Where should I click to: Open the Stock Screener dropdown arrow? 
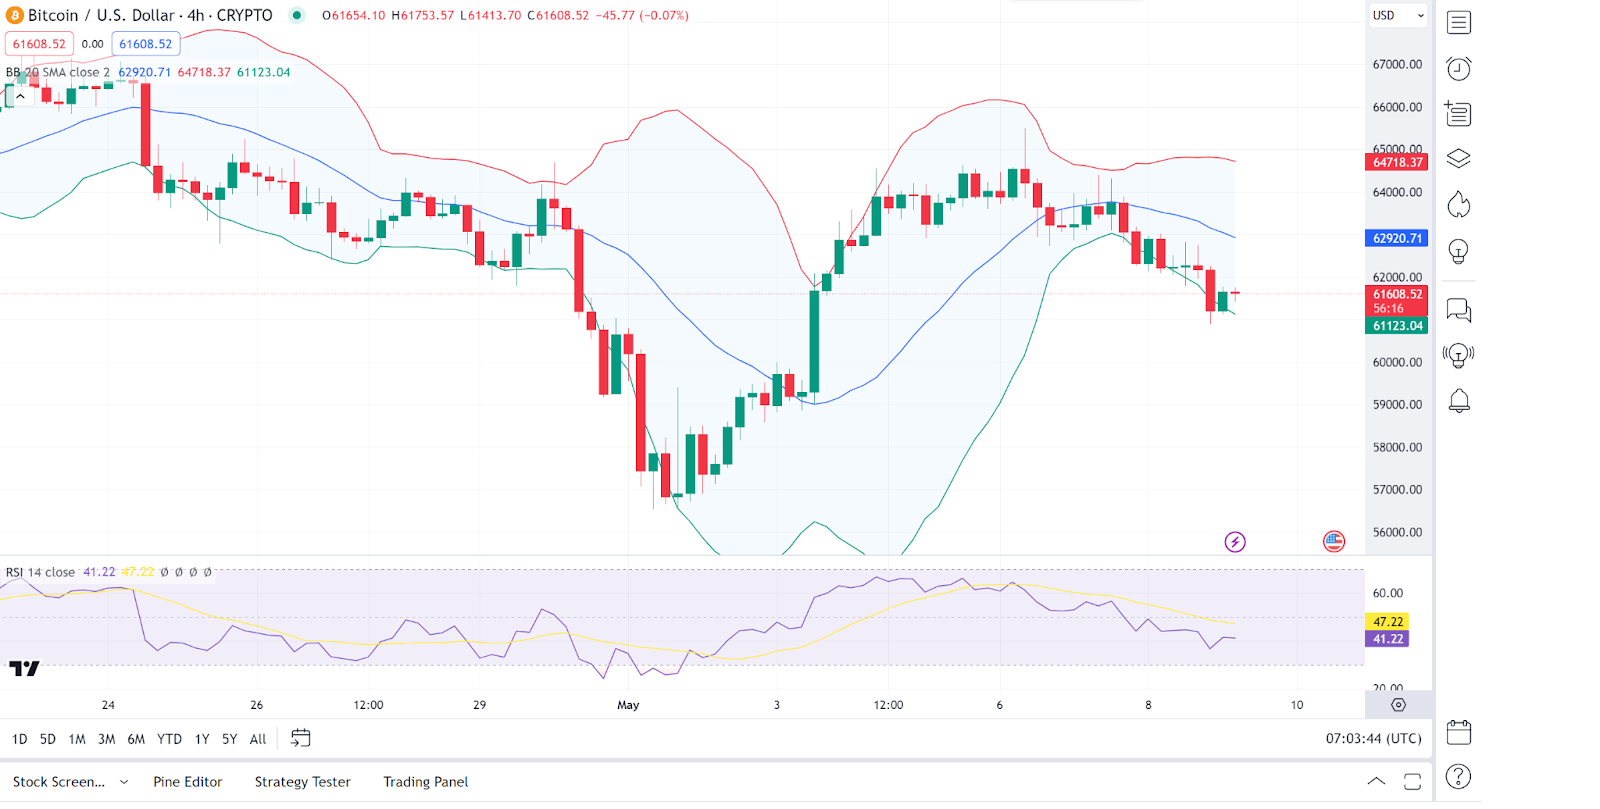tap(124, 782)
